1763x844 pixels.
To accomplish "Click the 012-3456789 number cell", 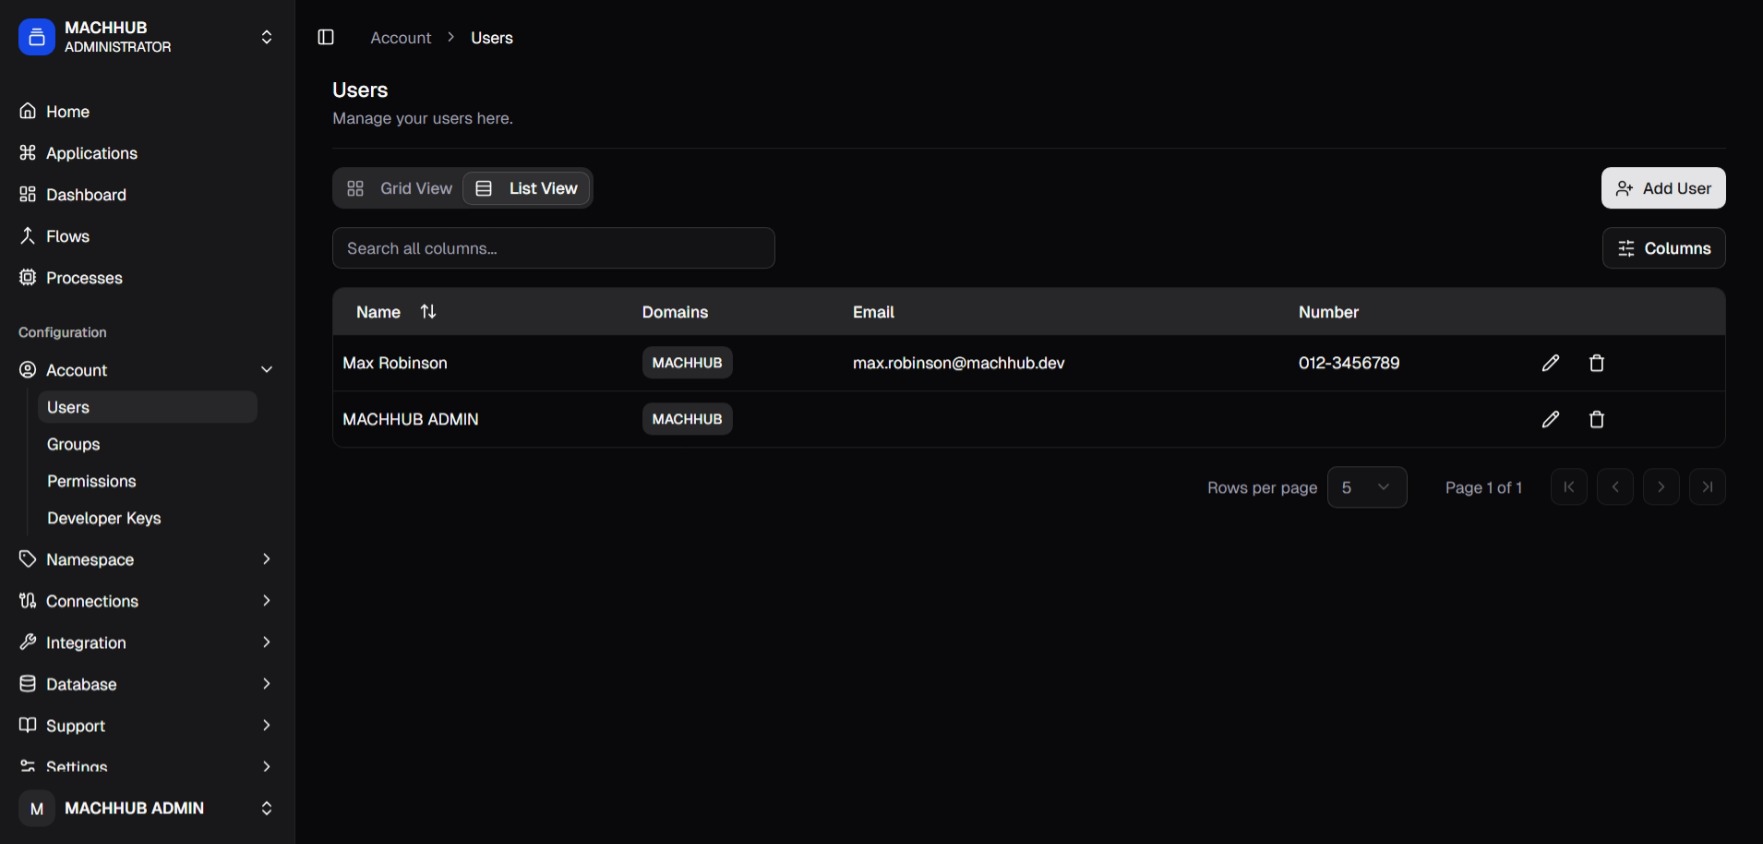I will coord(1349,363).
